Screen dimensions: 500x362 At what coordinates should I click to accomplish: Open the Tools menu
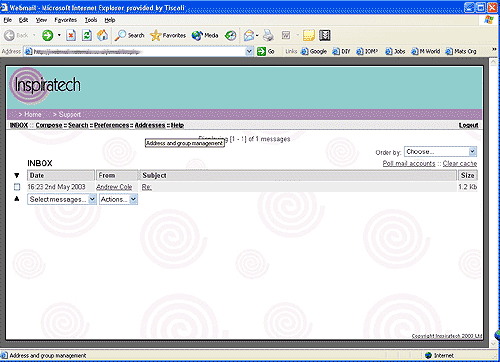91,20
